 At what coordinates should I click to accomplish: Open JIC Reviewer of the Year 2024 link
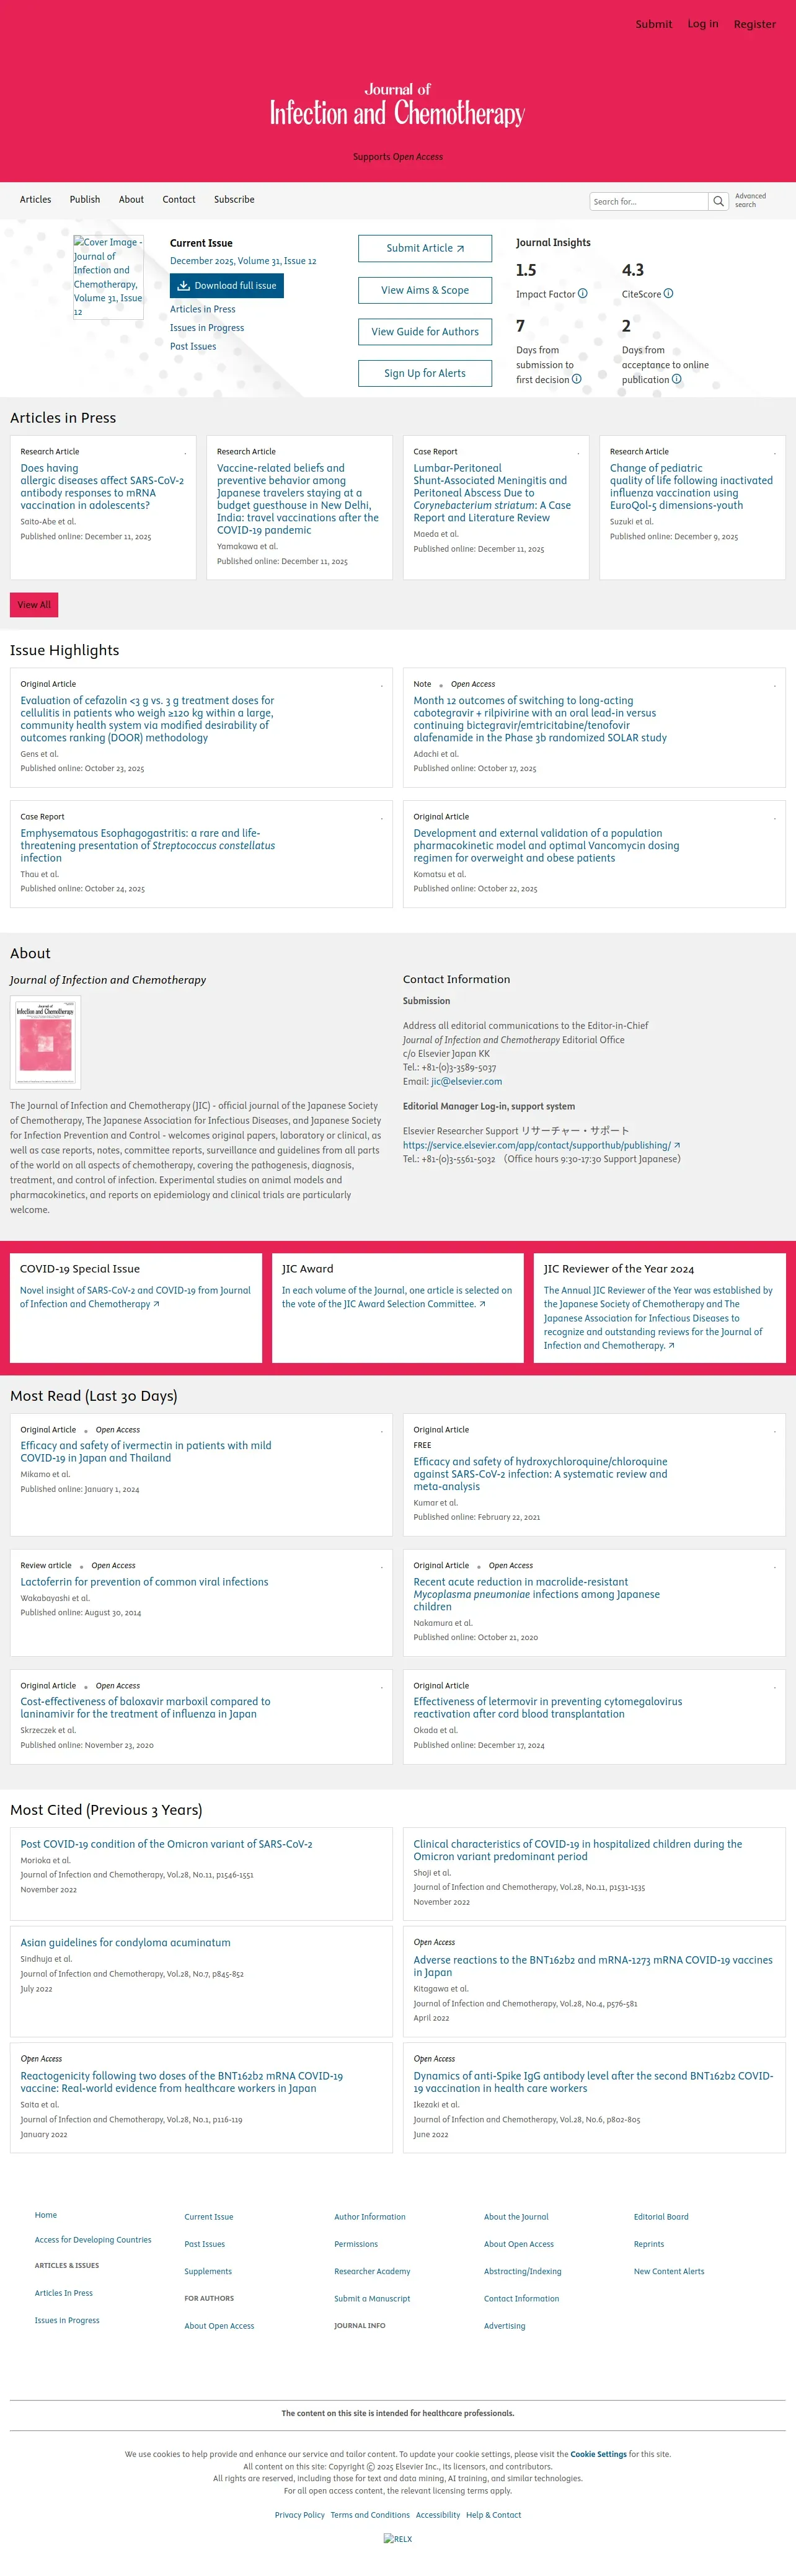point(658,1317)
